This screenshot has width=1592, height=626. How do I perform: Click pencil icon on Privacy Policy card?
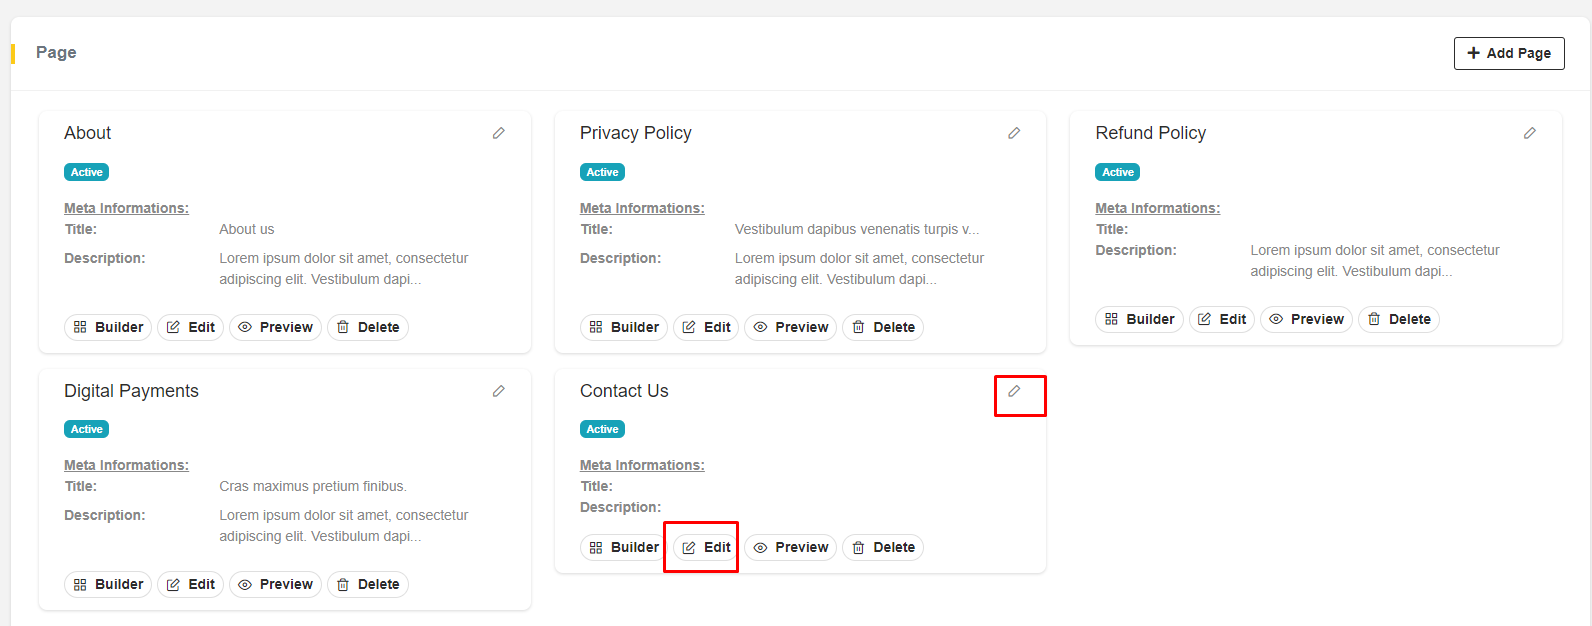1014,133
